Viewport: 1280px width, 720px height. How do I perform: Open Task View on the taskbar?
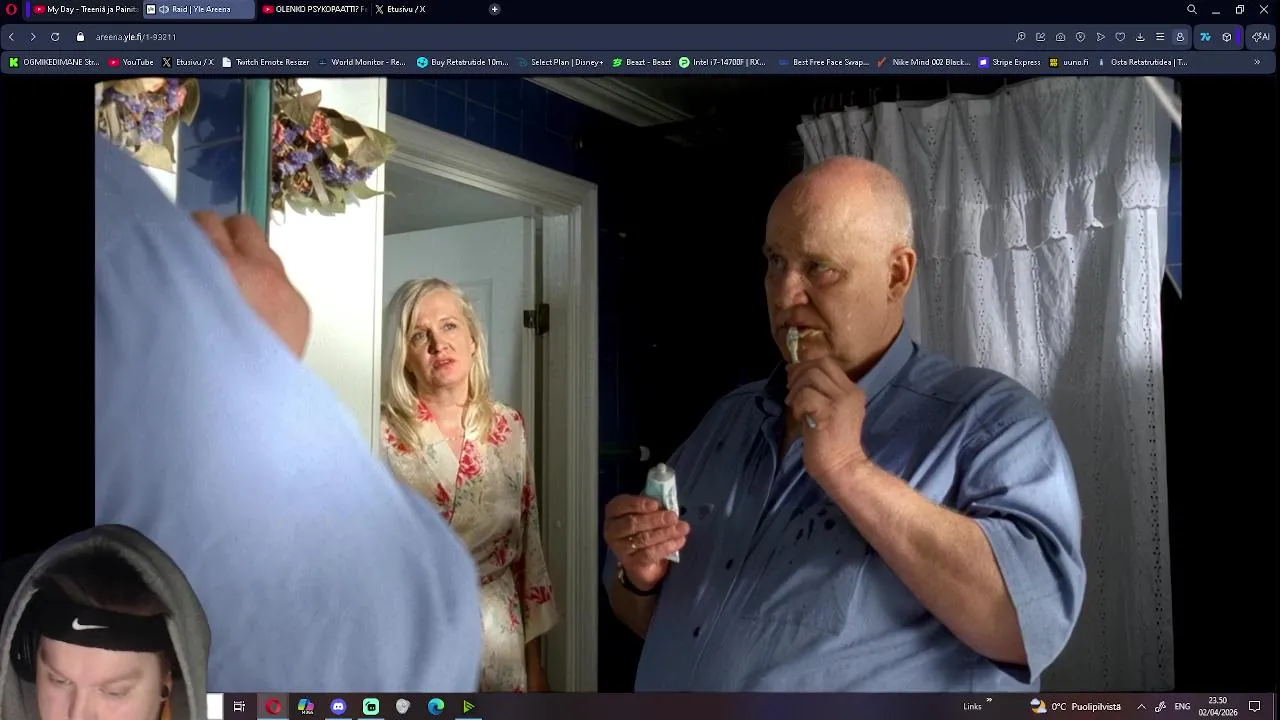click(239, 707)
